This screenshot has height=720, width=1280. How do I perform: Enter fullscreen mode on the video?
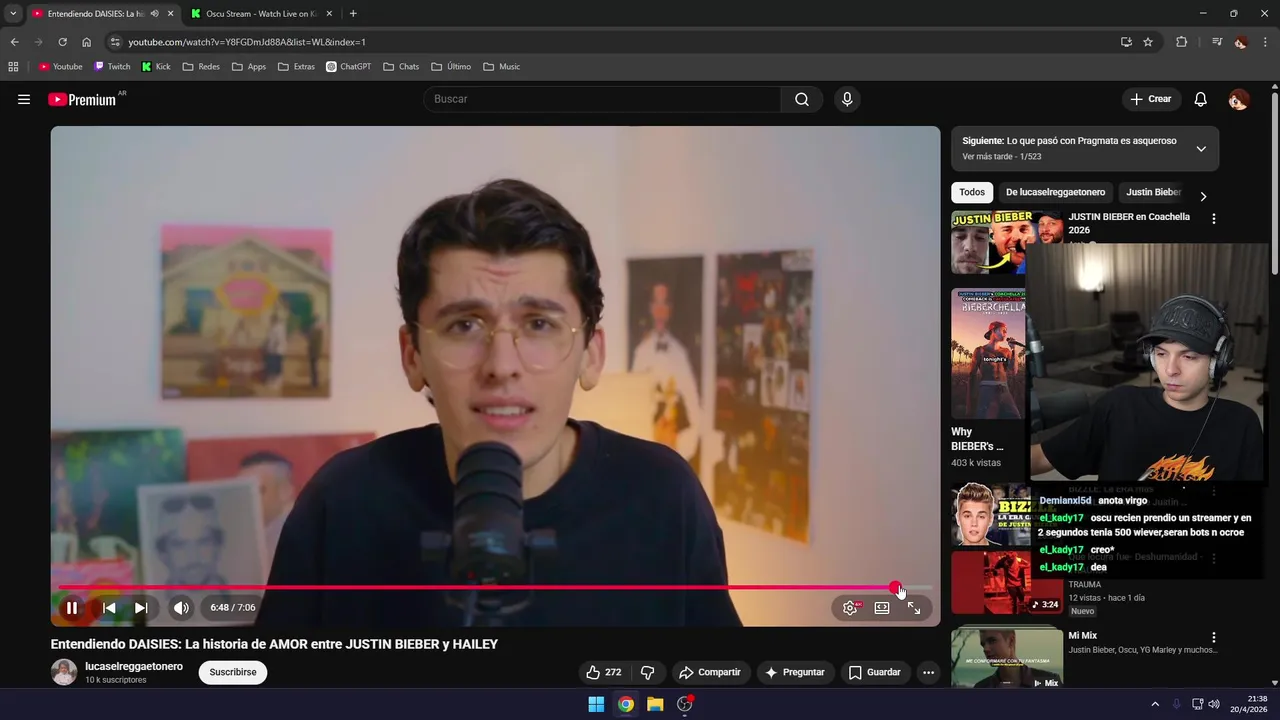coord(914,607)
